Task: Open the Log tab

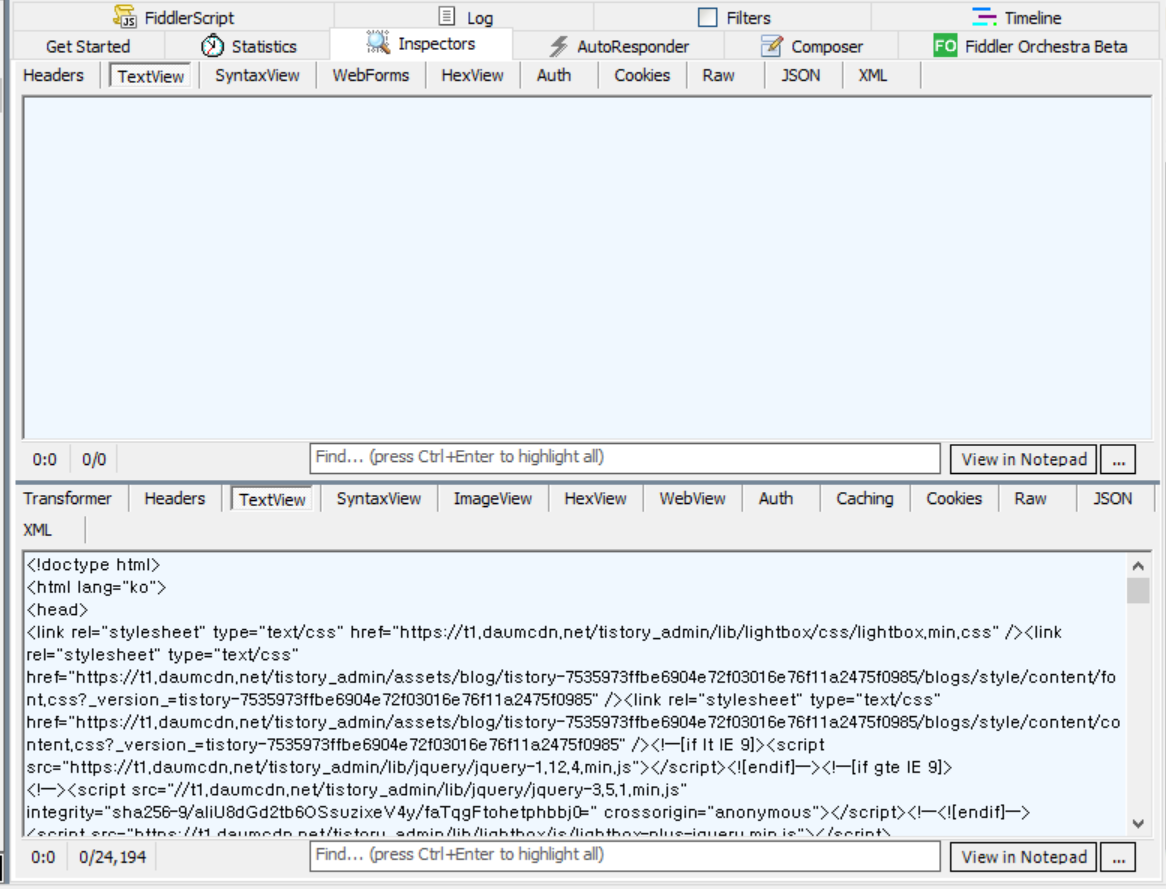Action: point(465,17)
